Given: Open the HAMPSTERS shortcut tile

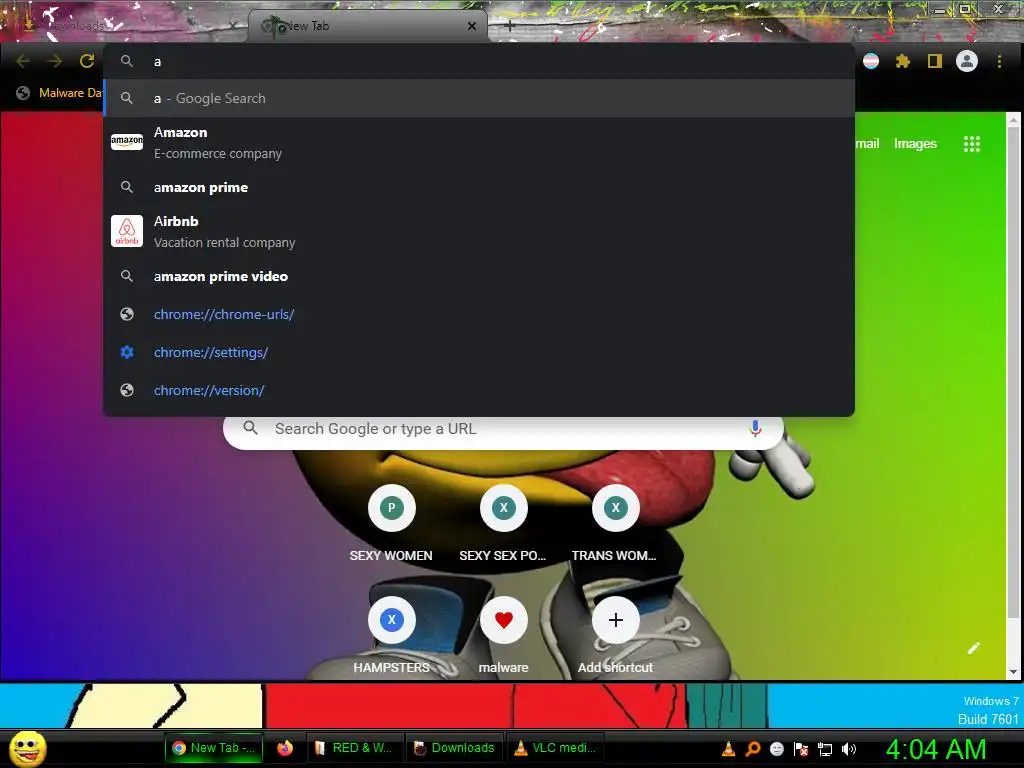Looking at the screenshot, I should [x=391, y=636].
